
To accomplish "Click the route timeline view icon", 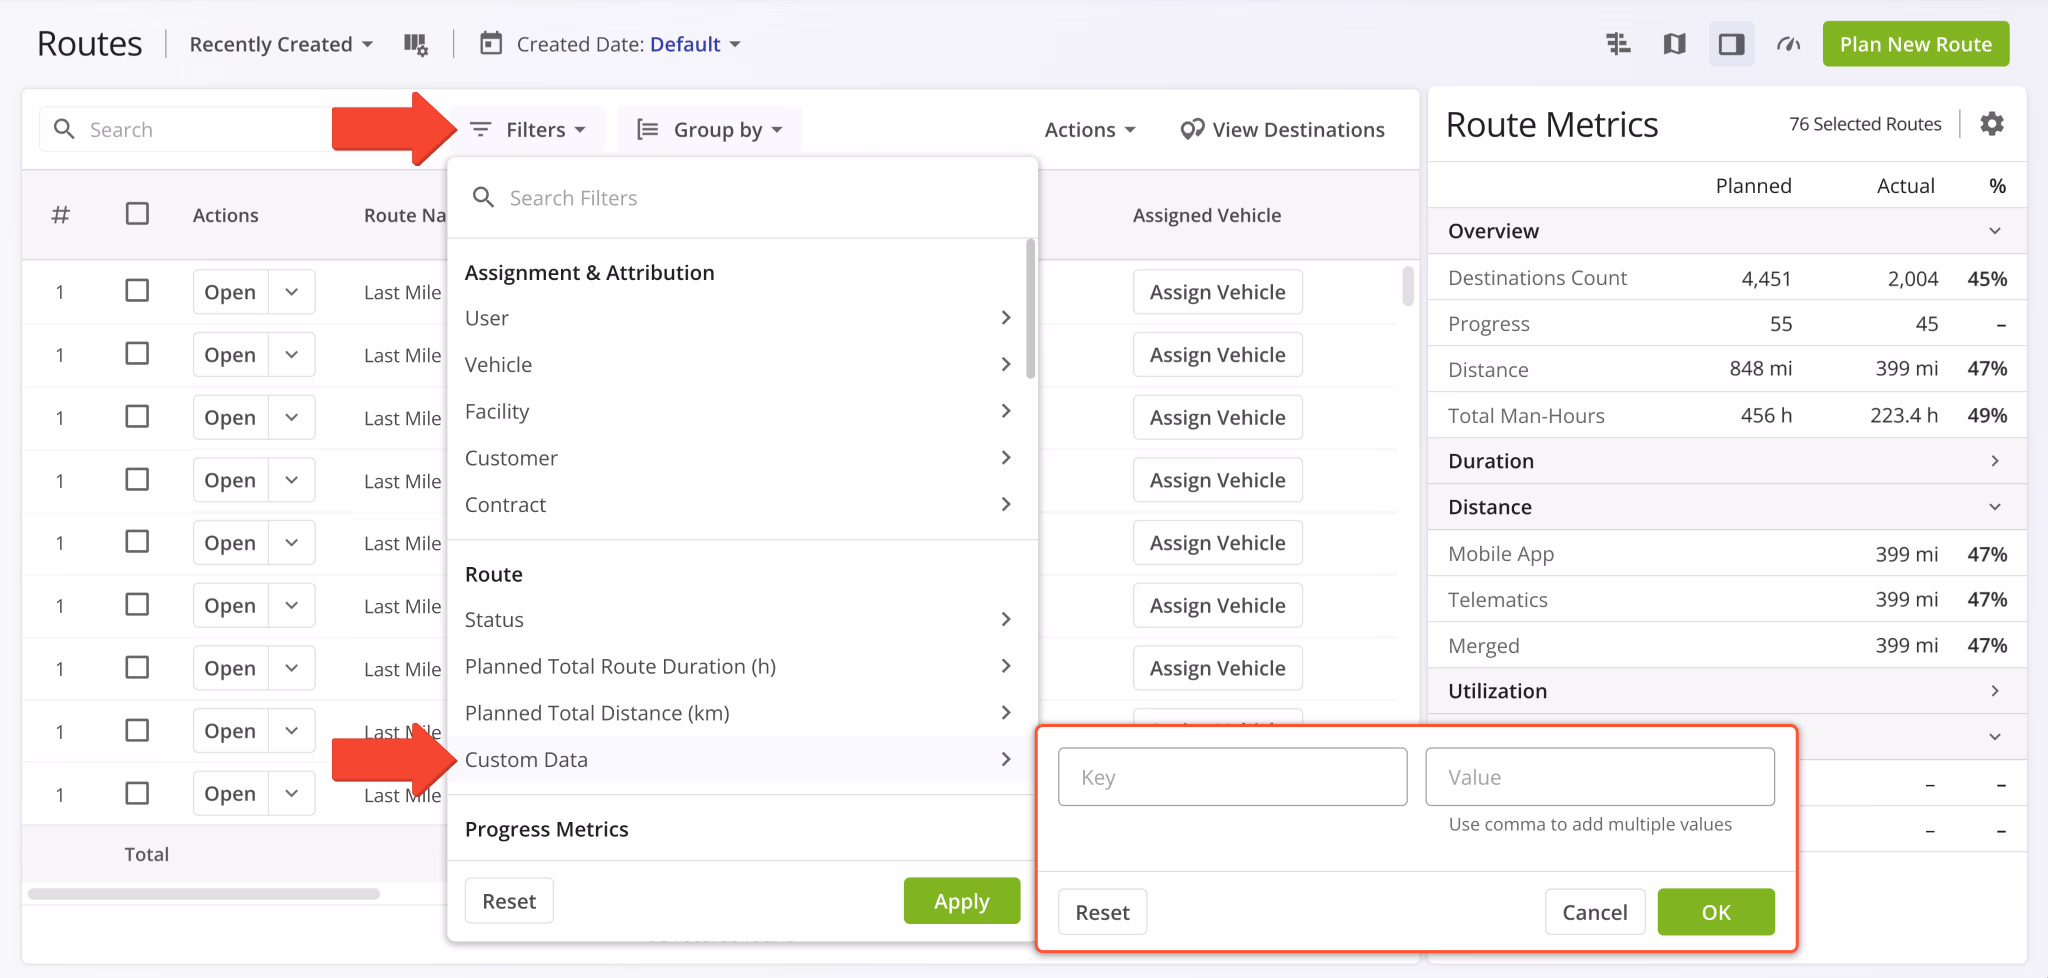I will point(1618,43).
